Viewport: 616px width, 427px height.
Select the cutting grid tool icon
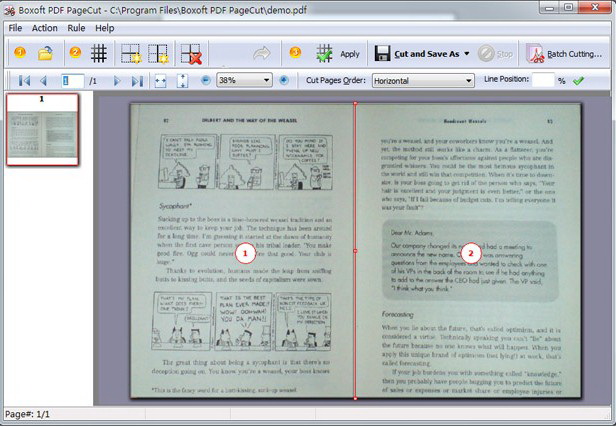point(99,53)
